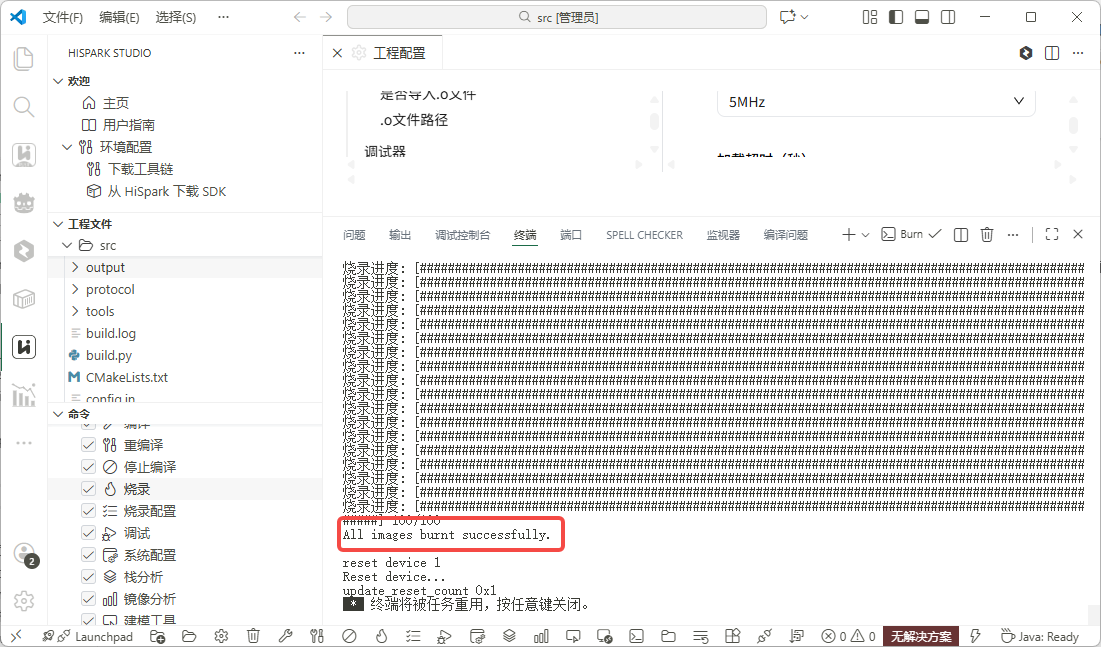Switch to the 调试控制台 panel tab
1101x647 pixels.
click(462, 235)
